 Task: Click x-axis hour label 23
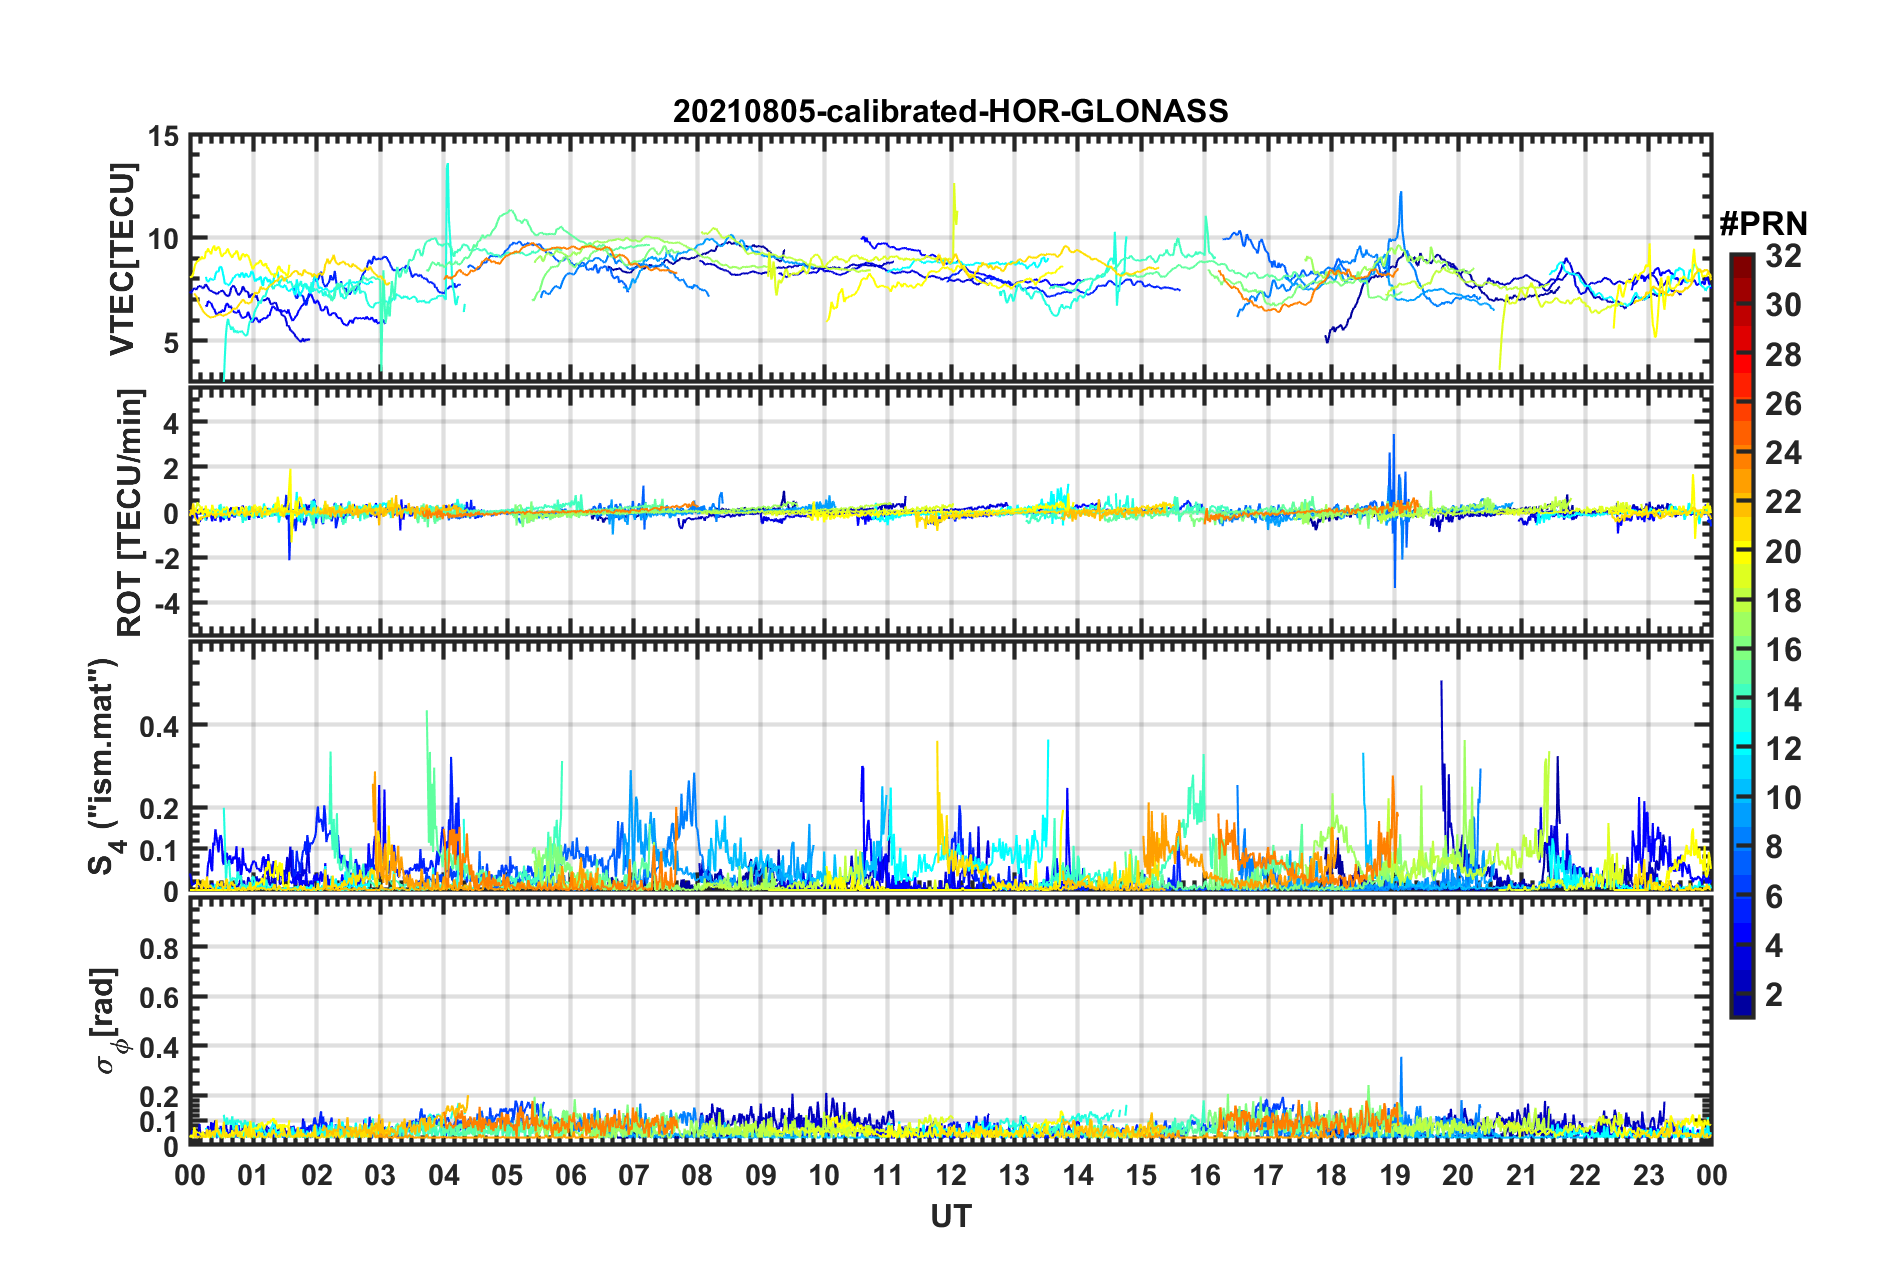(x=1648, y=1175)
